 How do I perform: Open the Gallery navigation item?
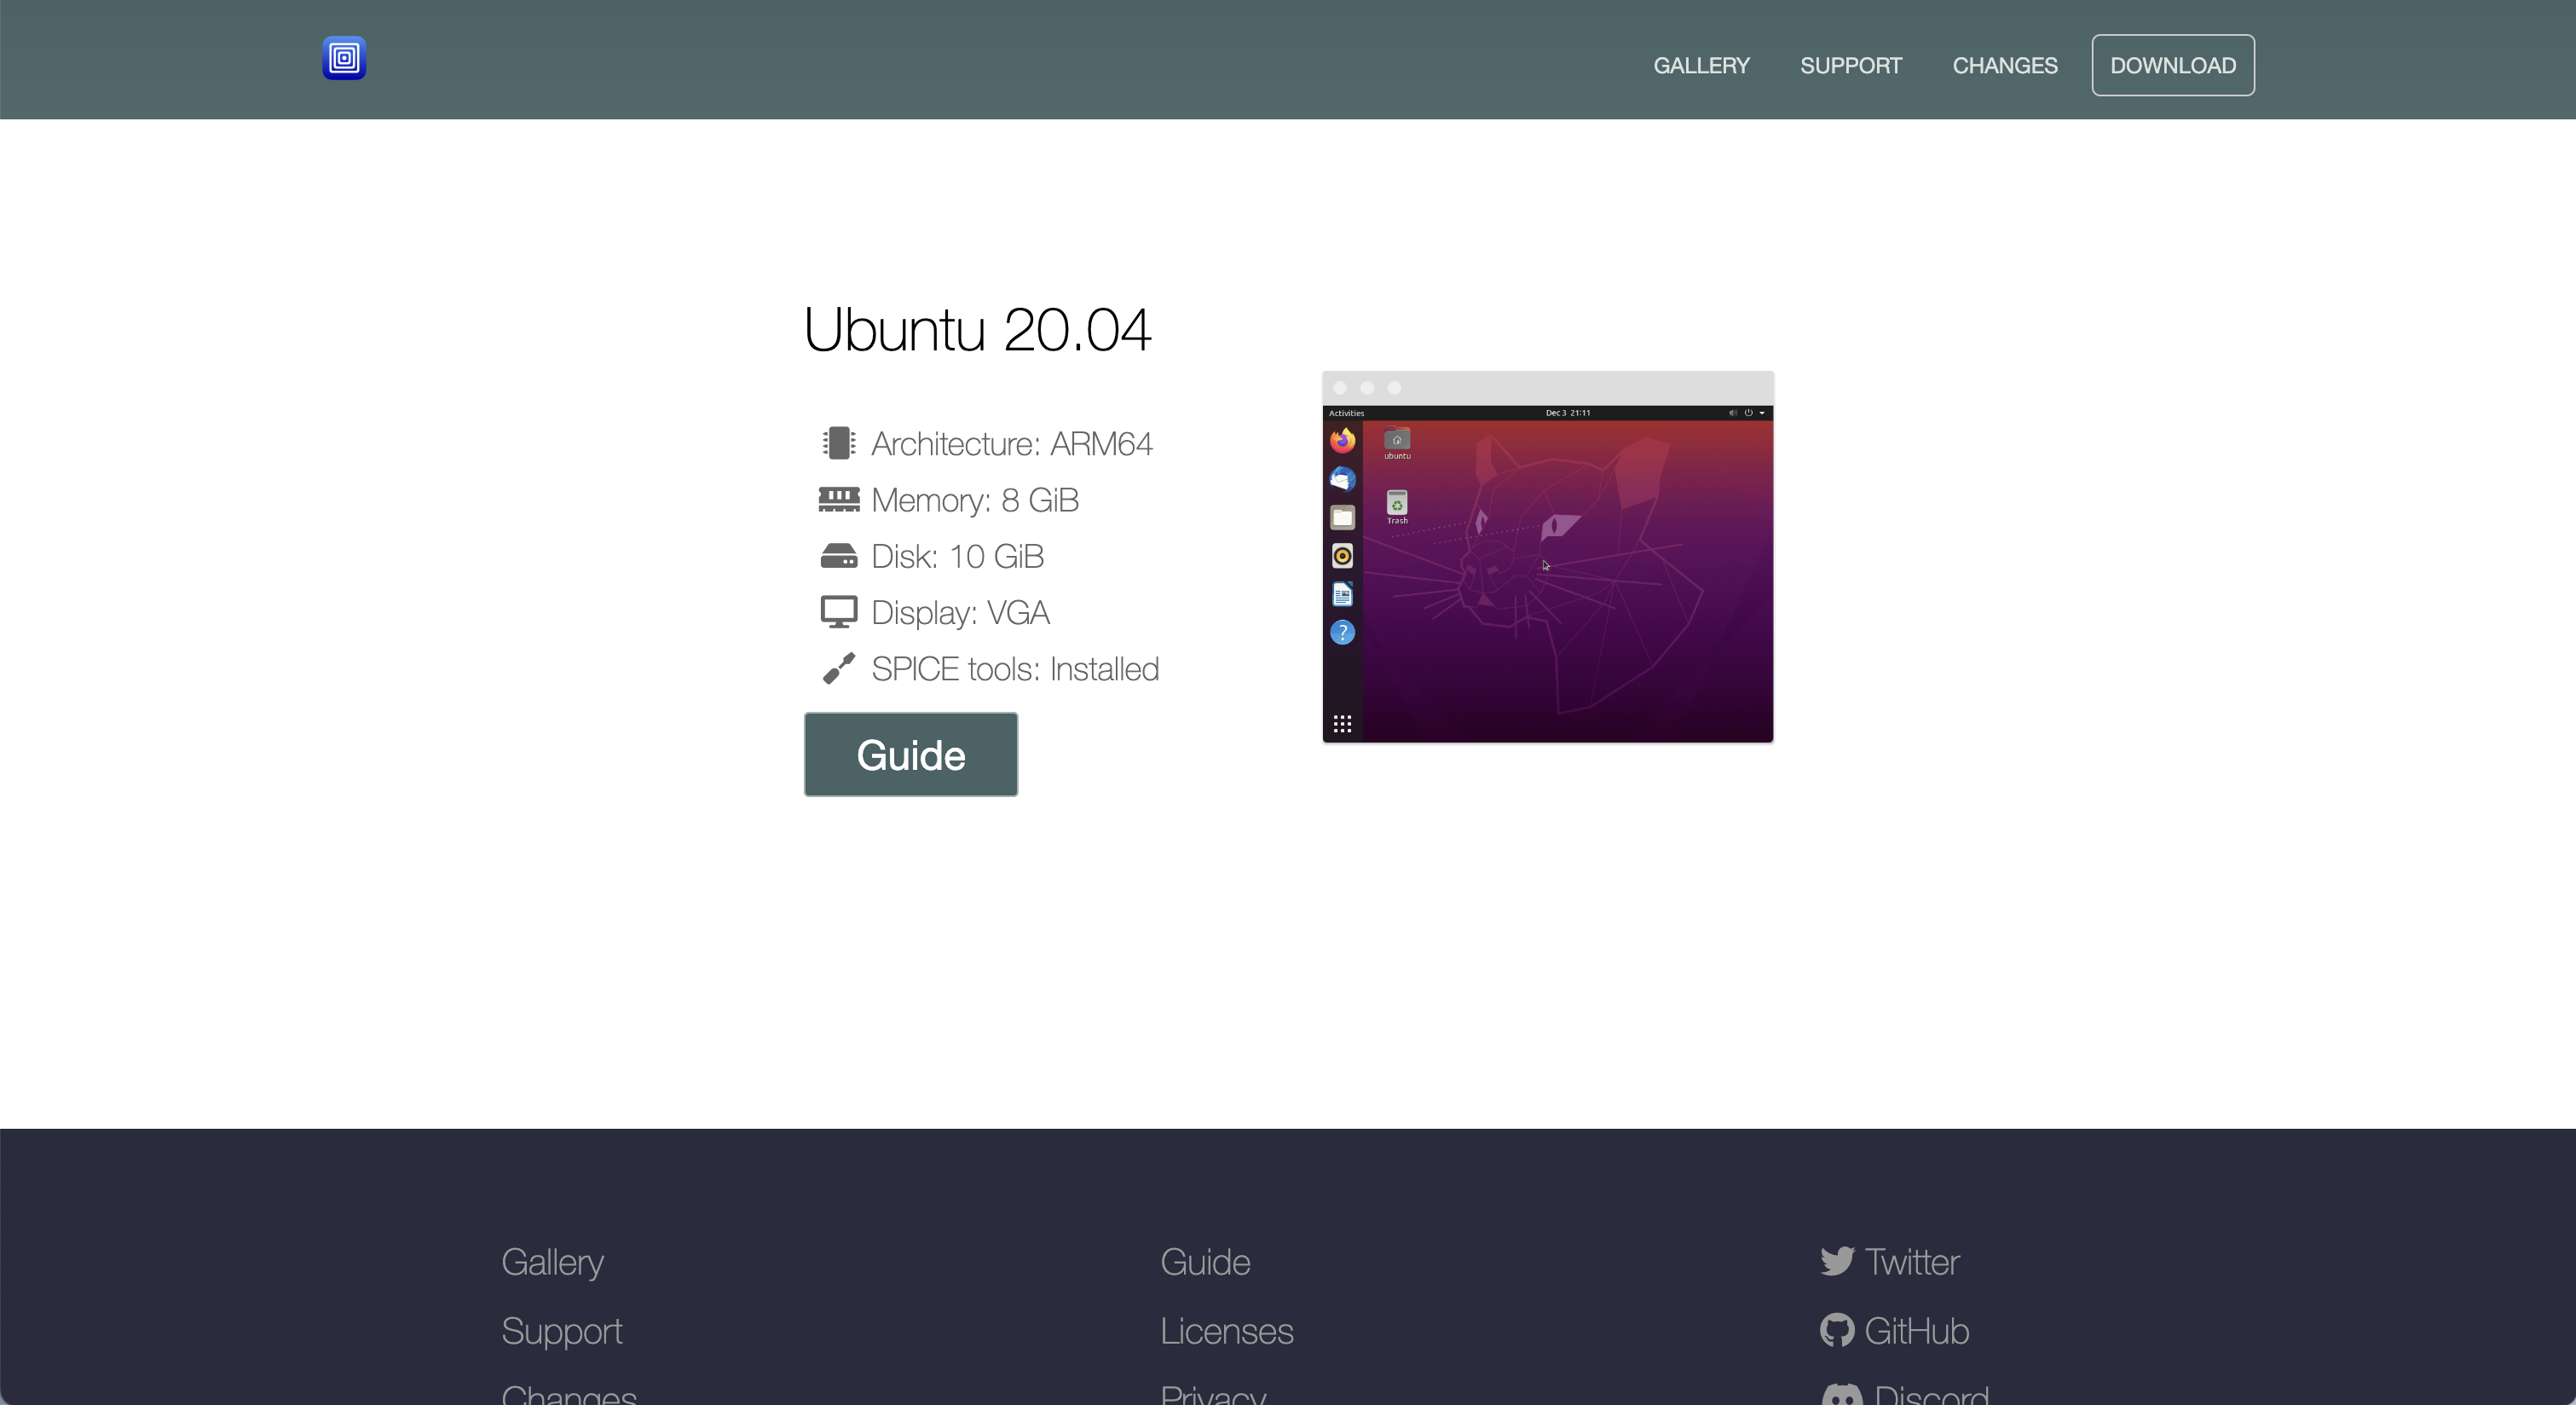tap(1701, 66)
